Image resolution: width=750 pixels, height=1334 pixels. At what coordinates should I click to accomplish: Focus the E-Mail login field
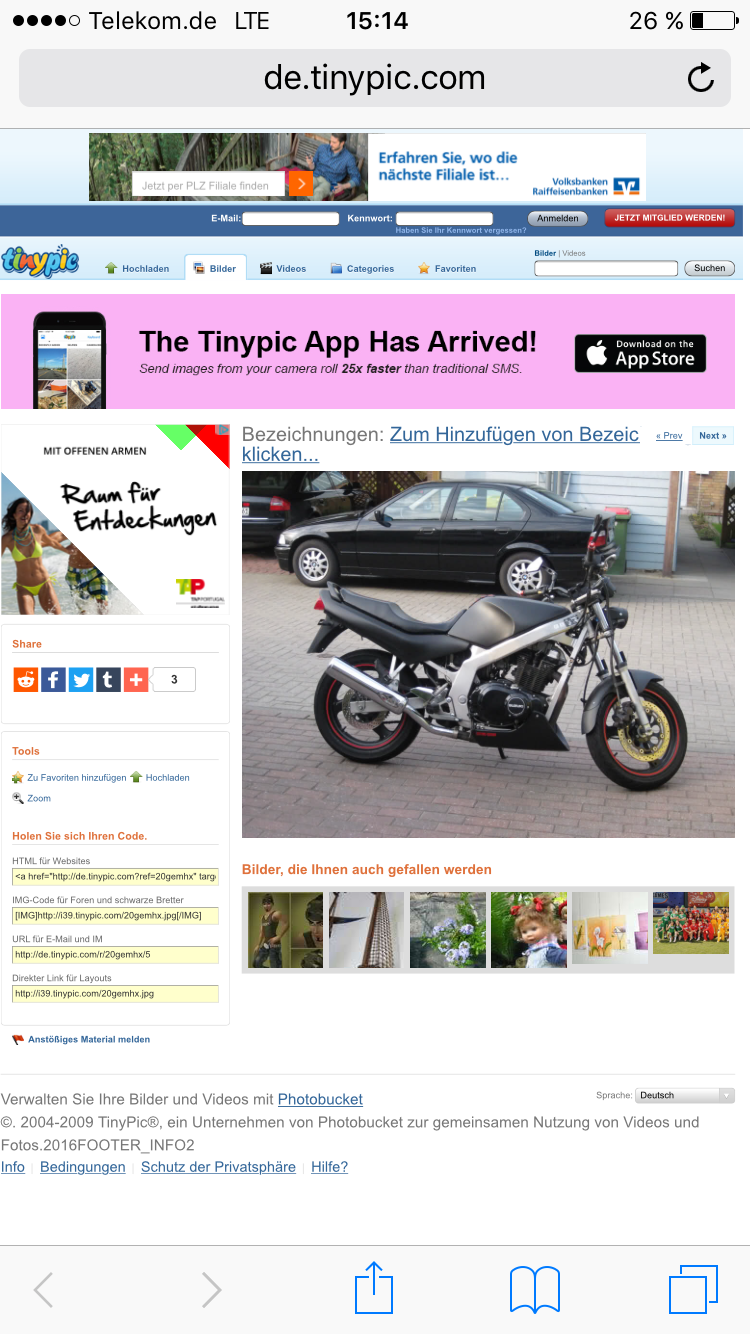[291, 218]
